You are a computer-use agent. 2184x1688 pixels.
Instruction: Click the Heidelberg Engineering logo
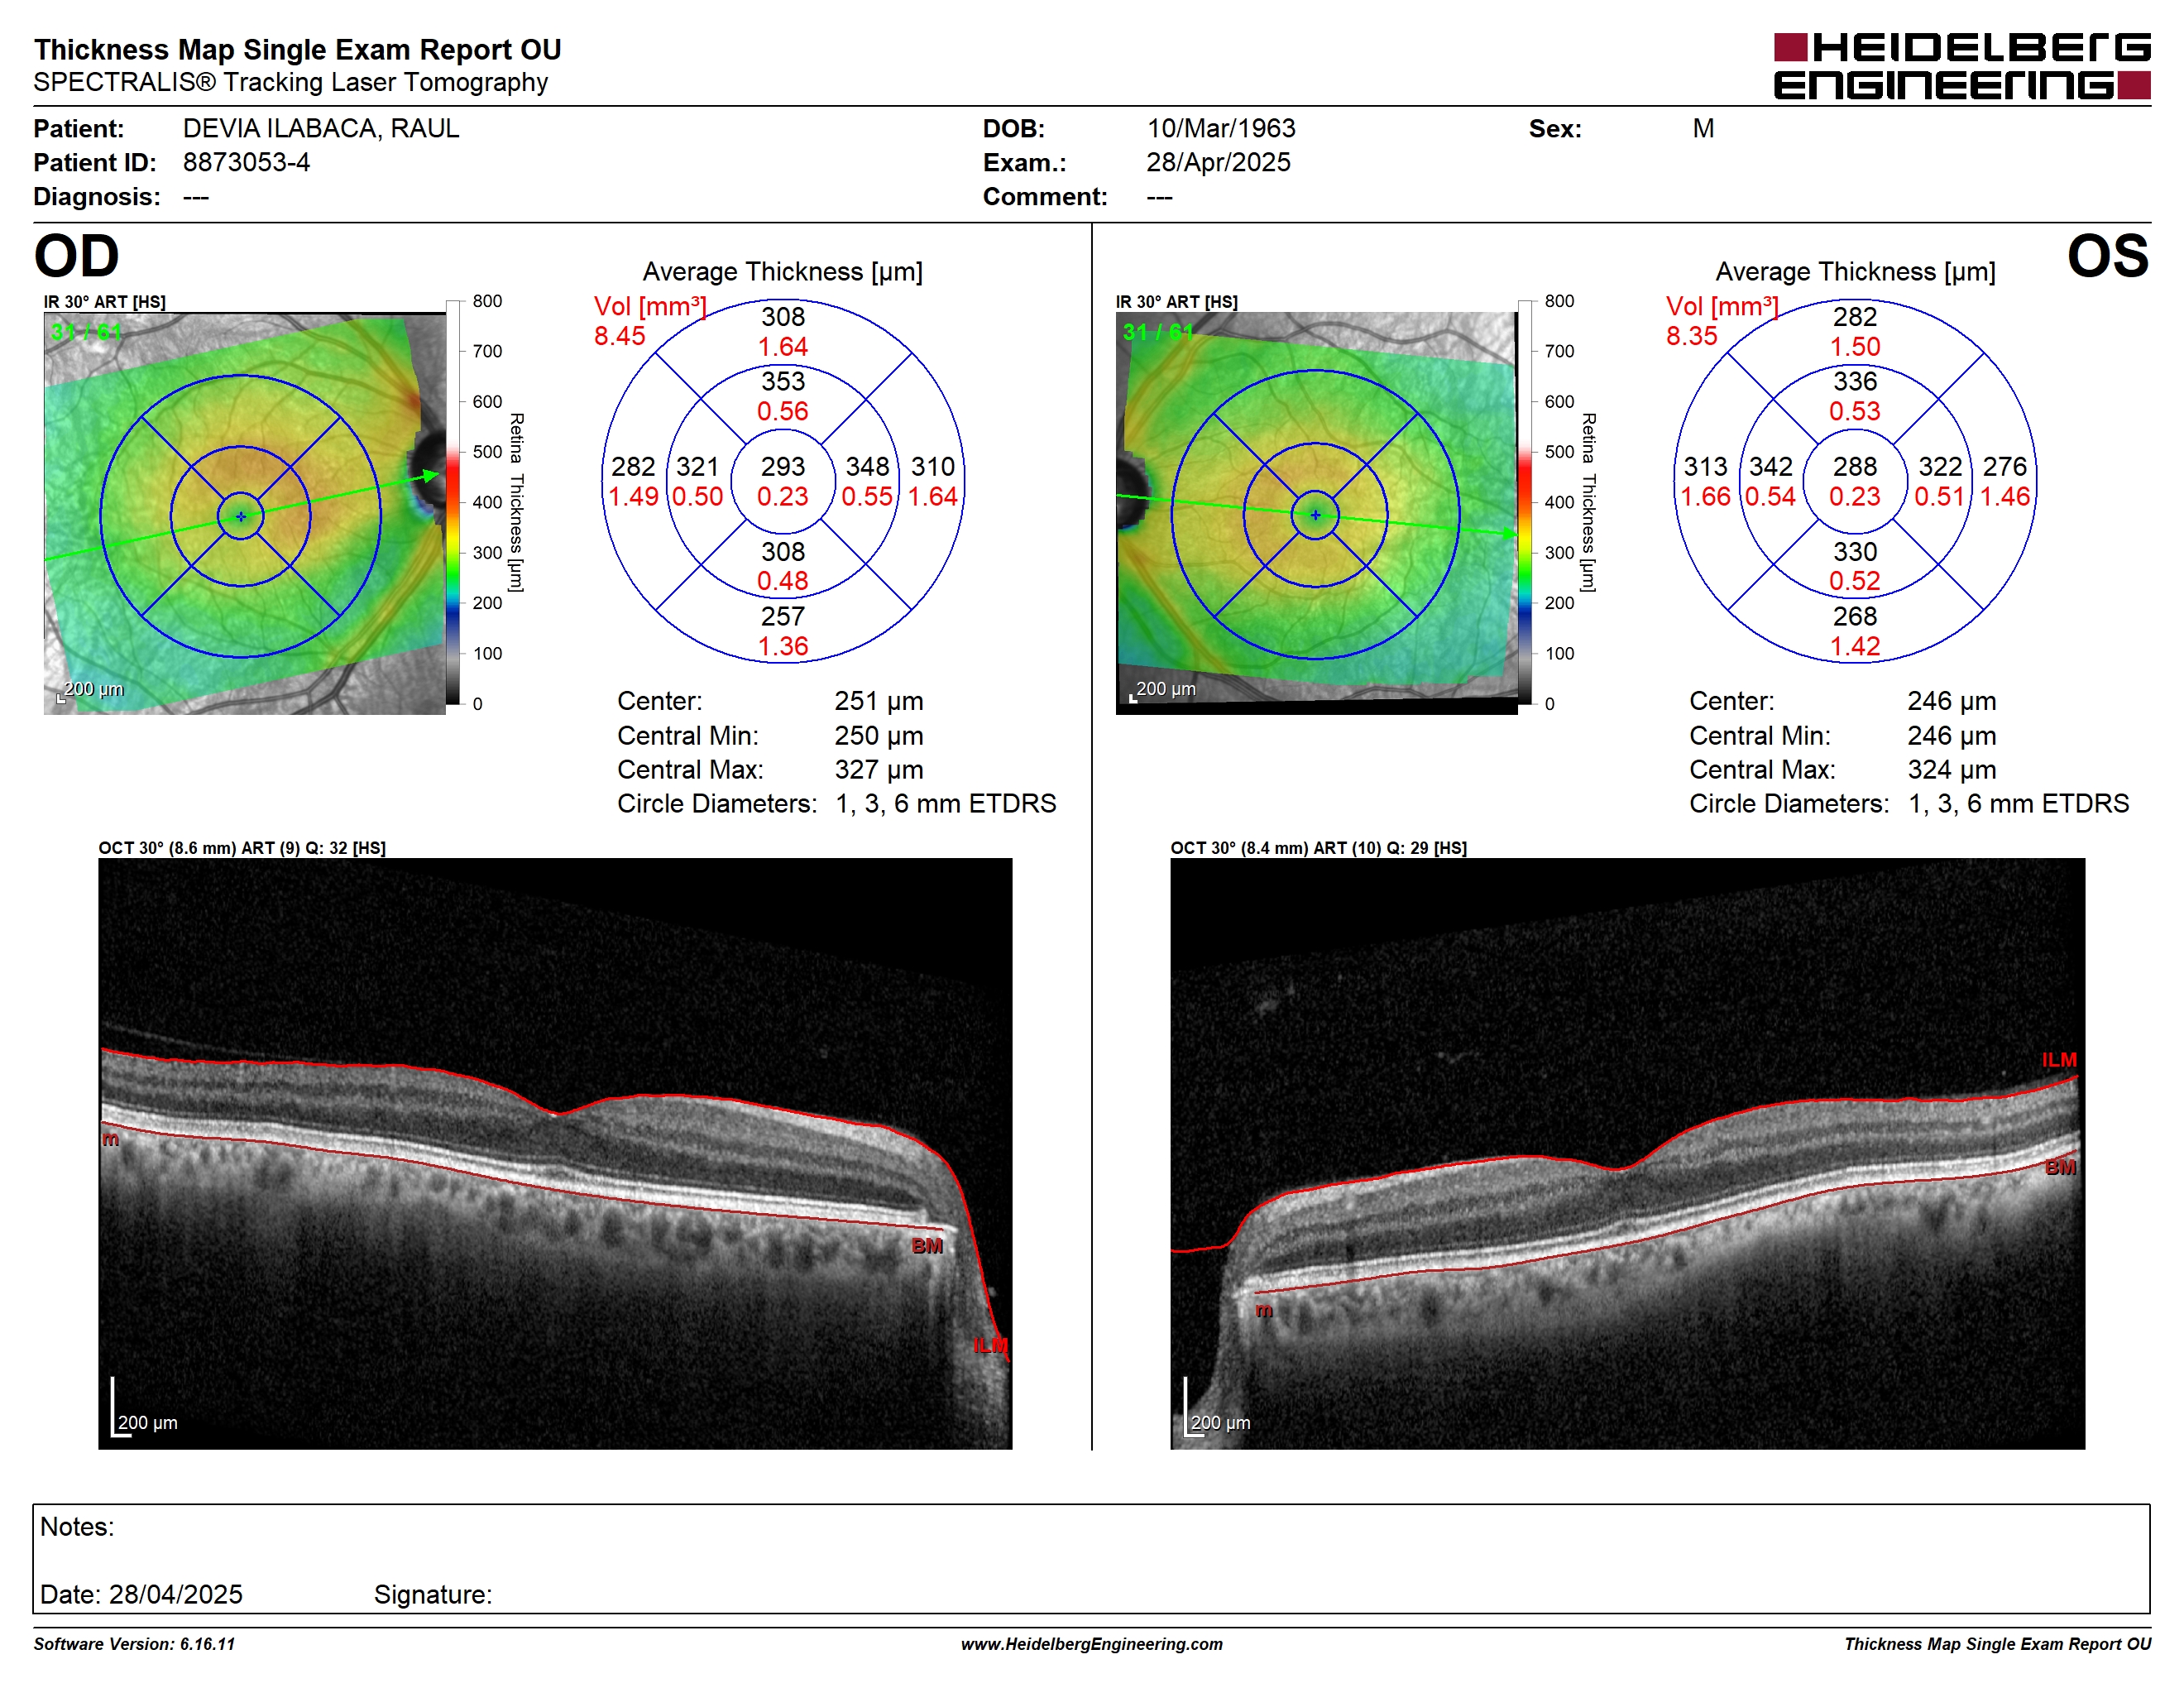[x=1961, y=66]
